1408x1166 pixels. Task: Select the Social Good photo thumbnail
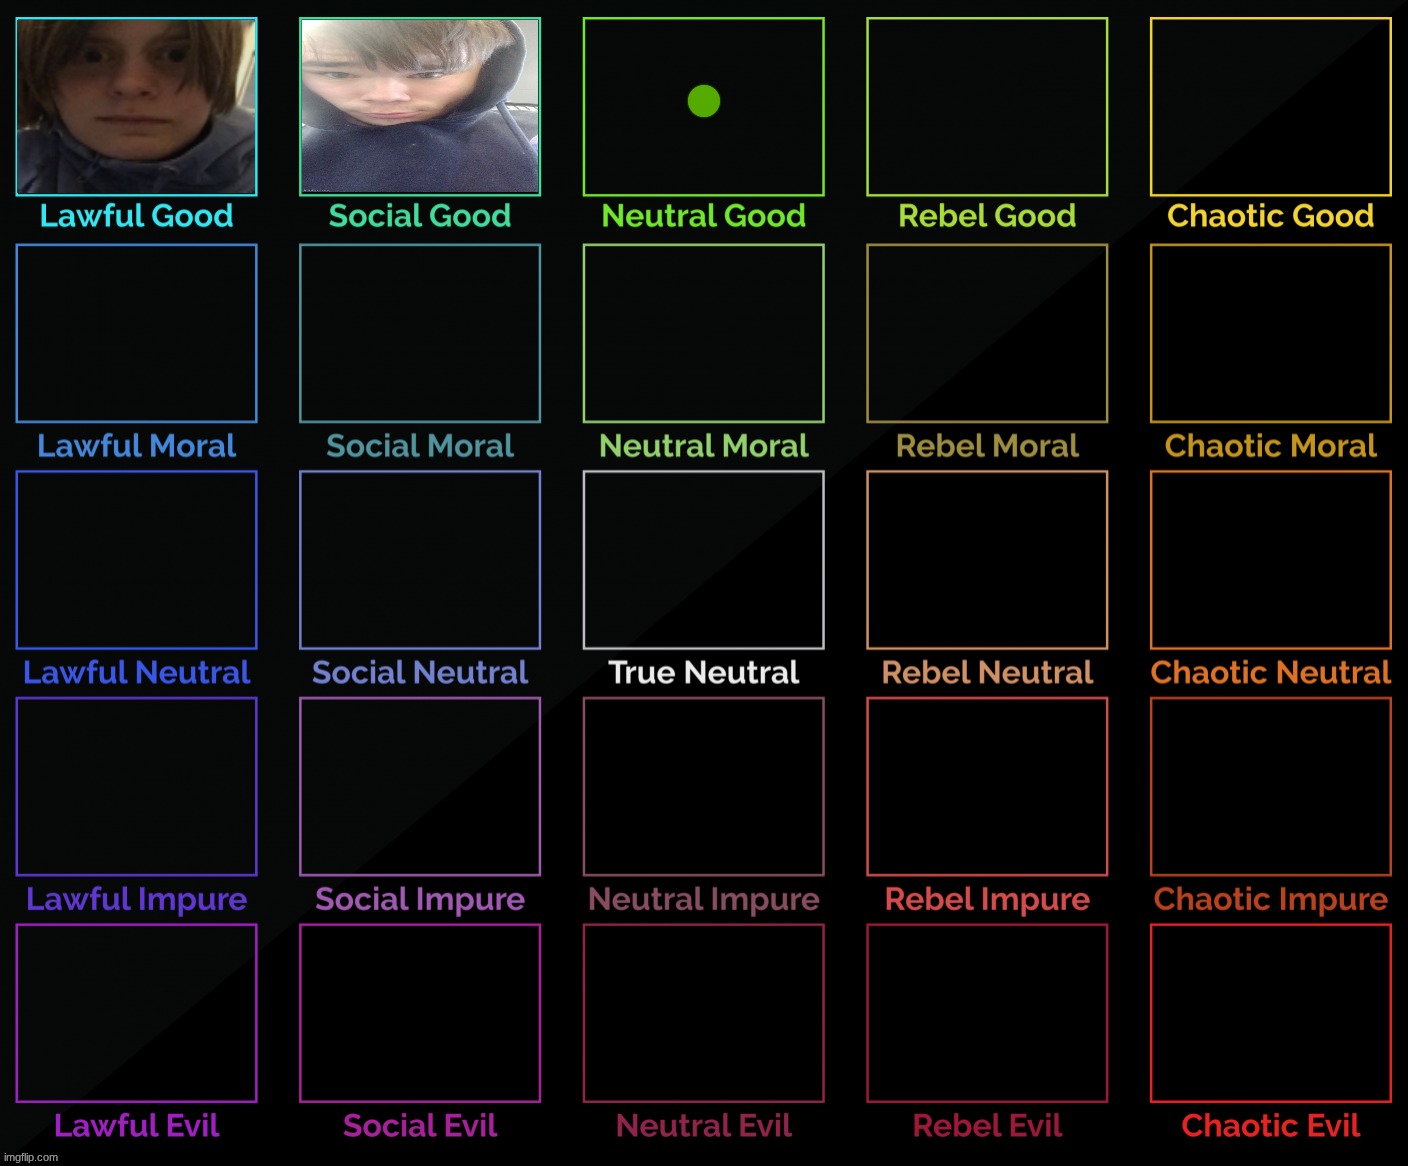pos(420,106)
